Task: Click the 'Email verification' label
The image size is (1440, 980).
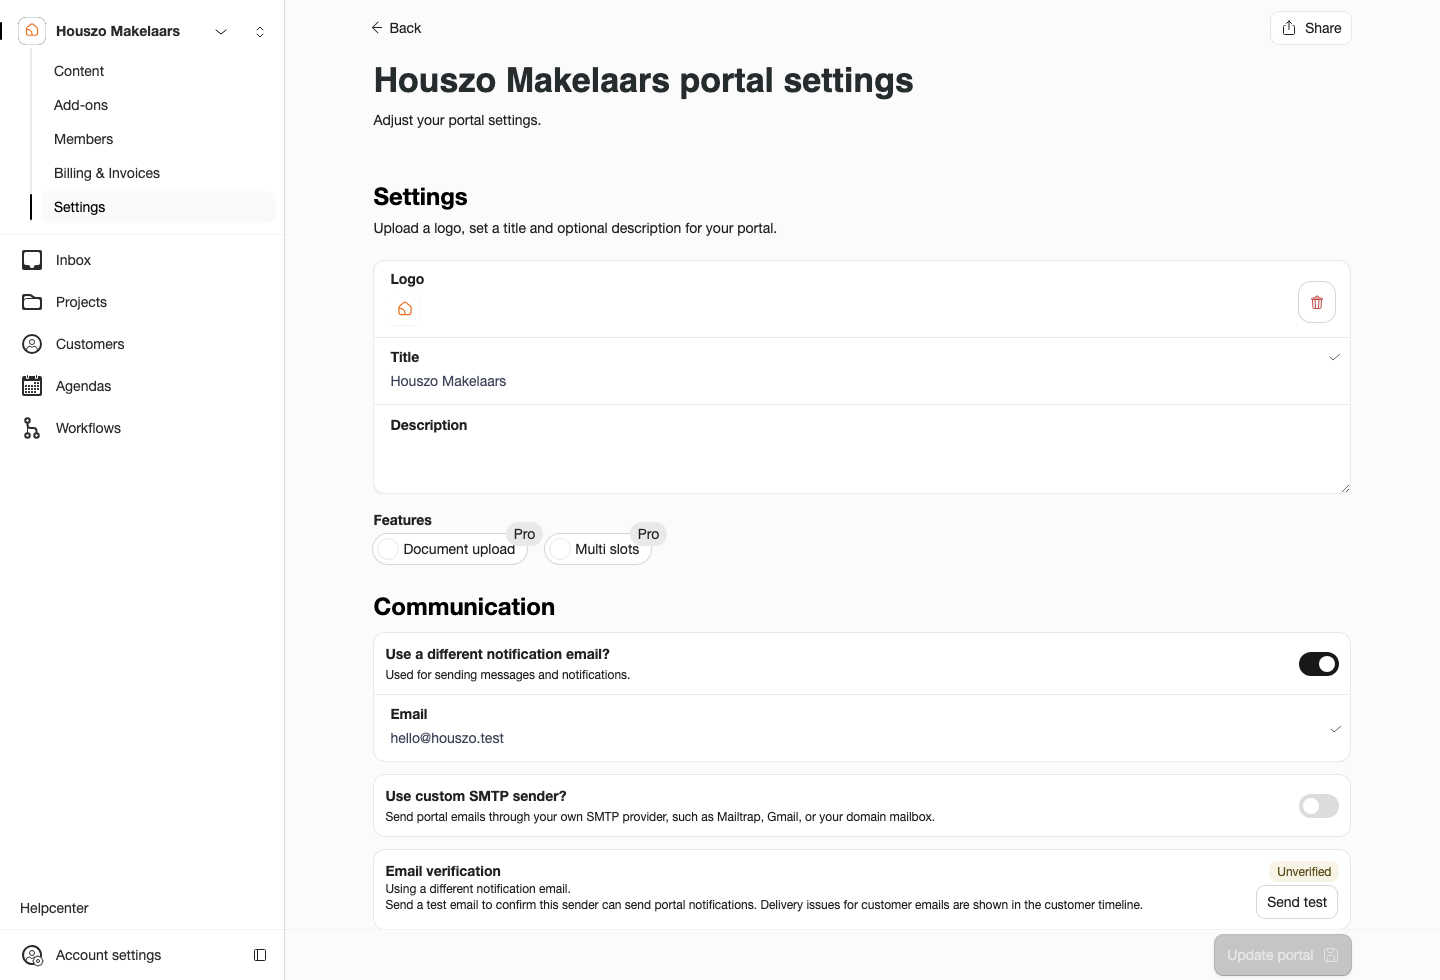Action: tap(443, 871)
